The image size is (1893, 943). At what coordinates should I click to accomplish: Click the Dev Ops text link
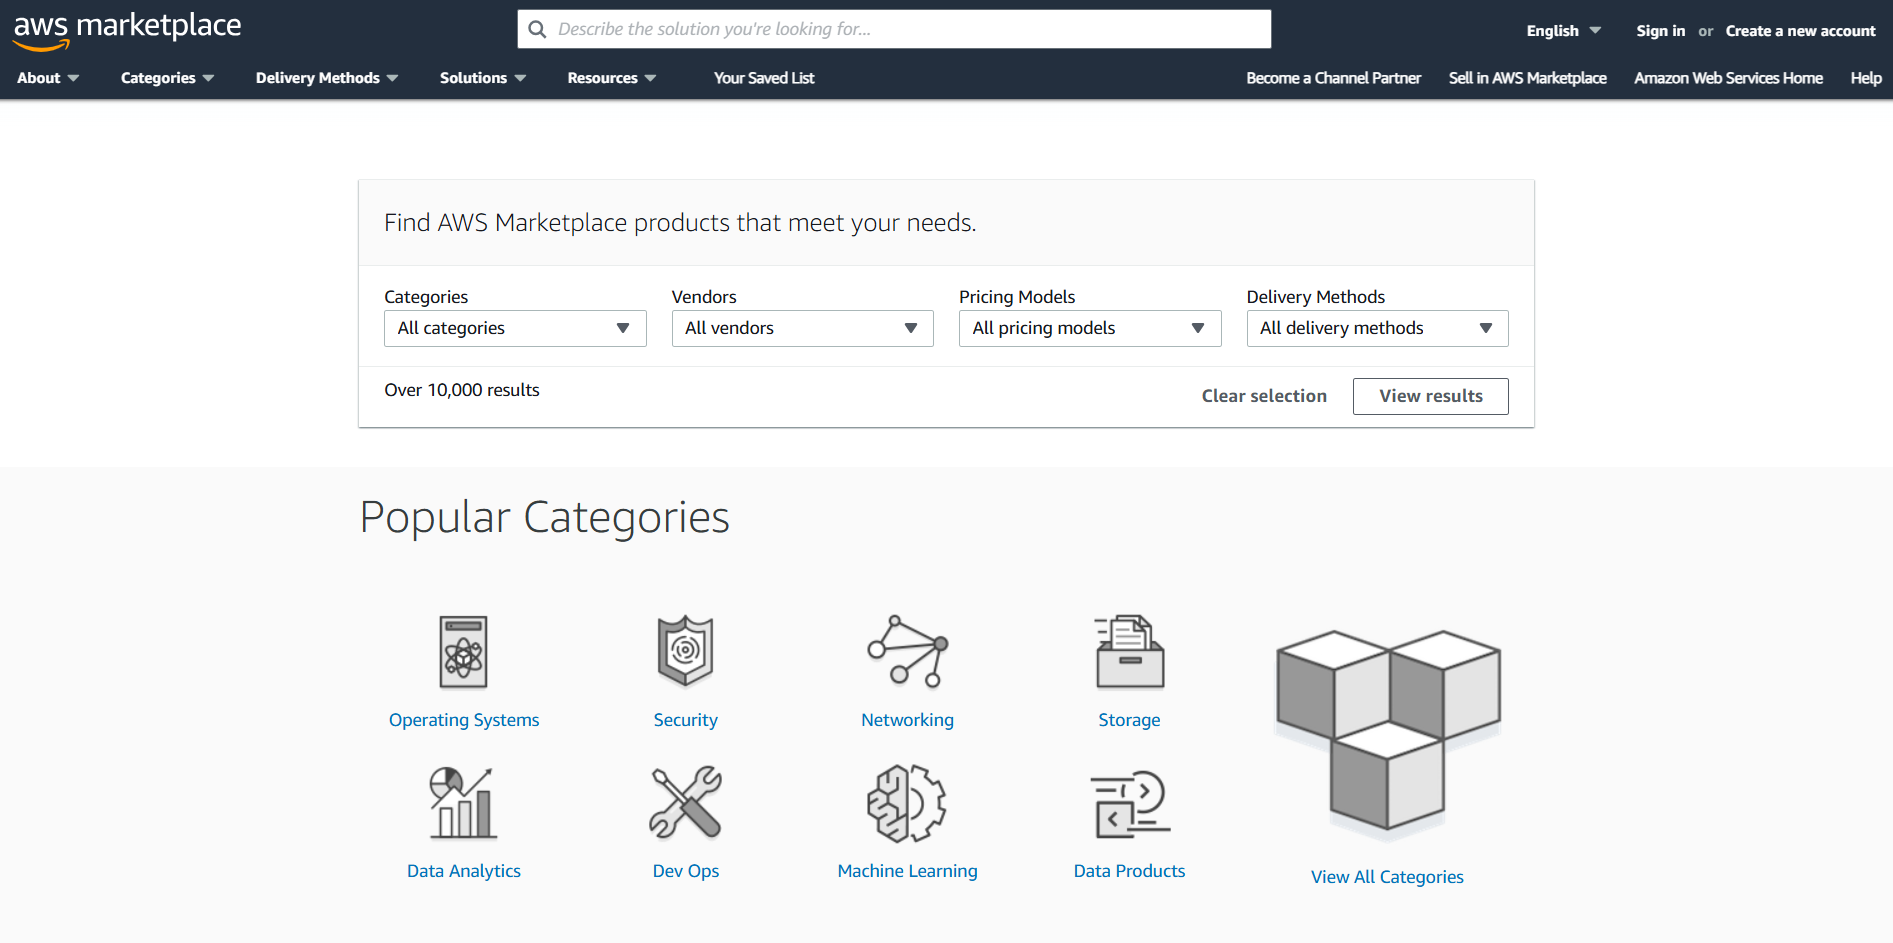[685, 871]
